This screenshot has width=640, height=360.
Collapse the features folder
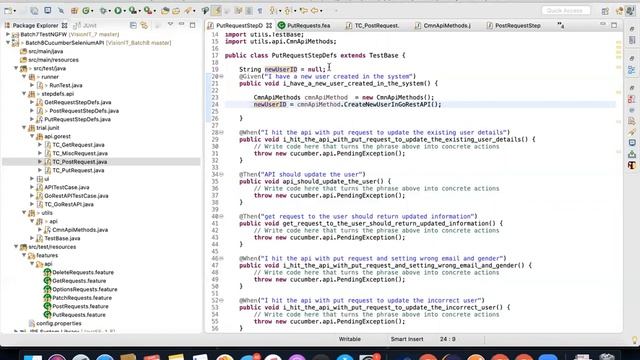click(24, 256)
